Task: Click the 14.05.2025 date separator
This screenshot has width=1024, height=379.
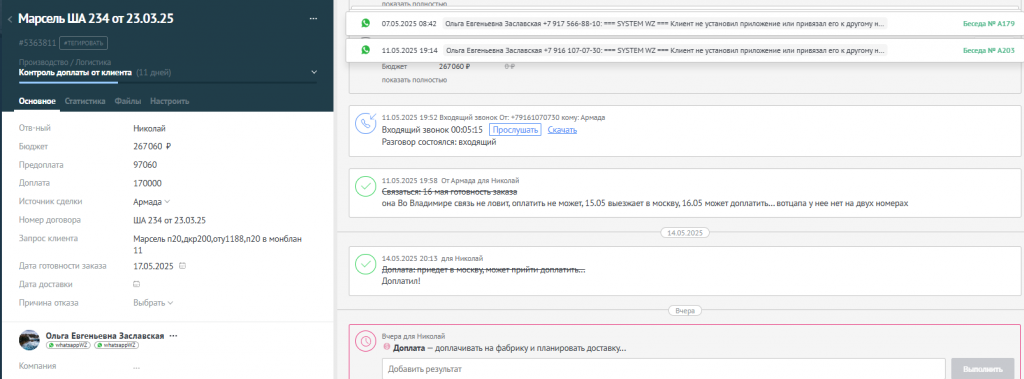Action: (x=684, y=233)
